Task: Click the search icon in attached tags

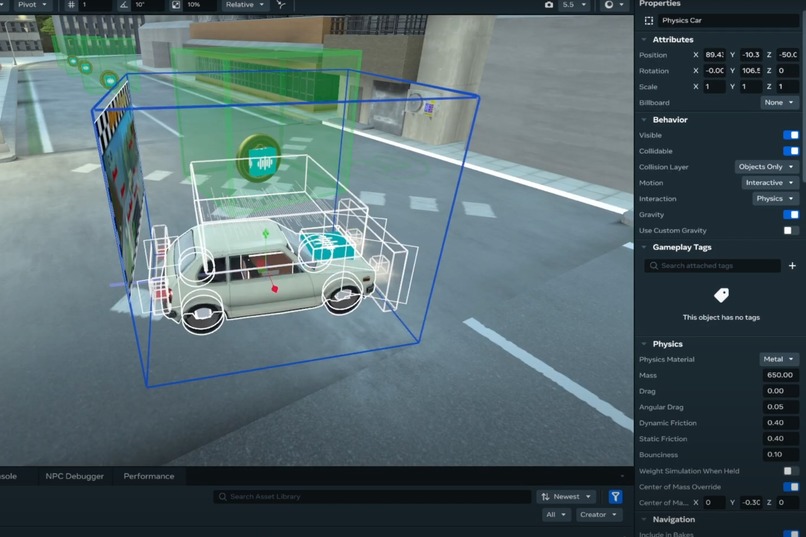Action: click(x=653, y=266)
